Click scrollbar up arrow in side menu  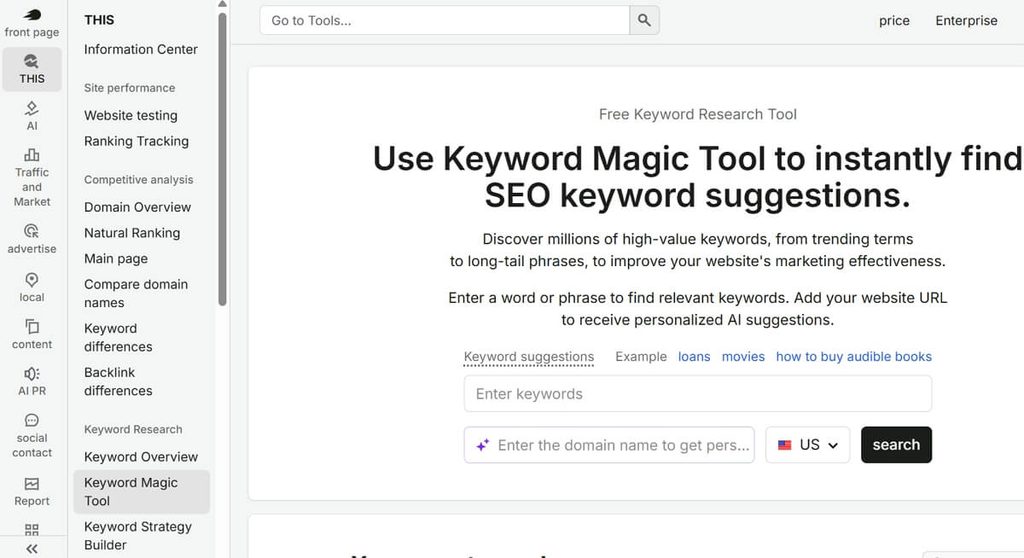pyautogui.click(x=222, y=4)
